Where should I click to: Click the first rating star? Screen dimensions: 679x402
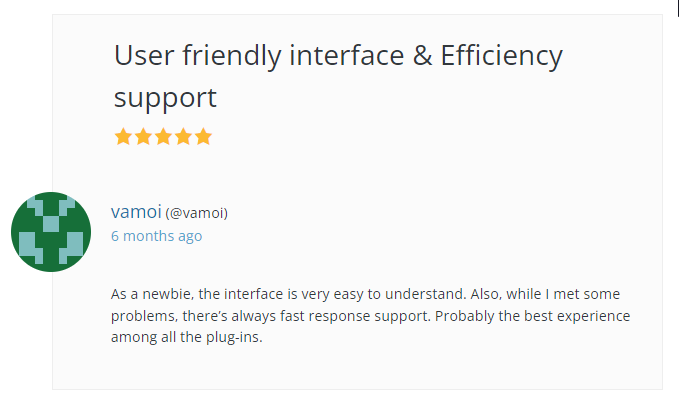click(124, 136)
